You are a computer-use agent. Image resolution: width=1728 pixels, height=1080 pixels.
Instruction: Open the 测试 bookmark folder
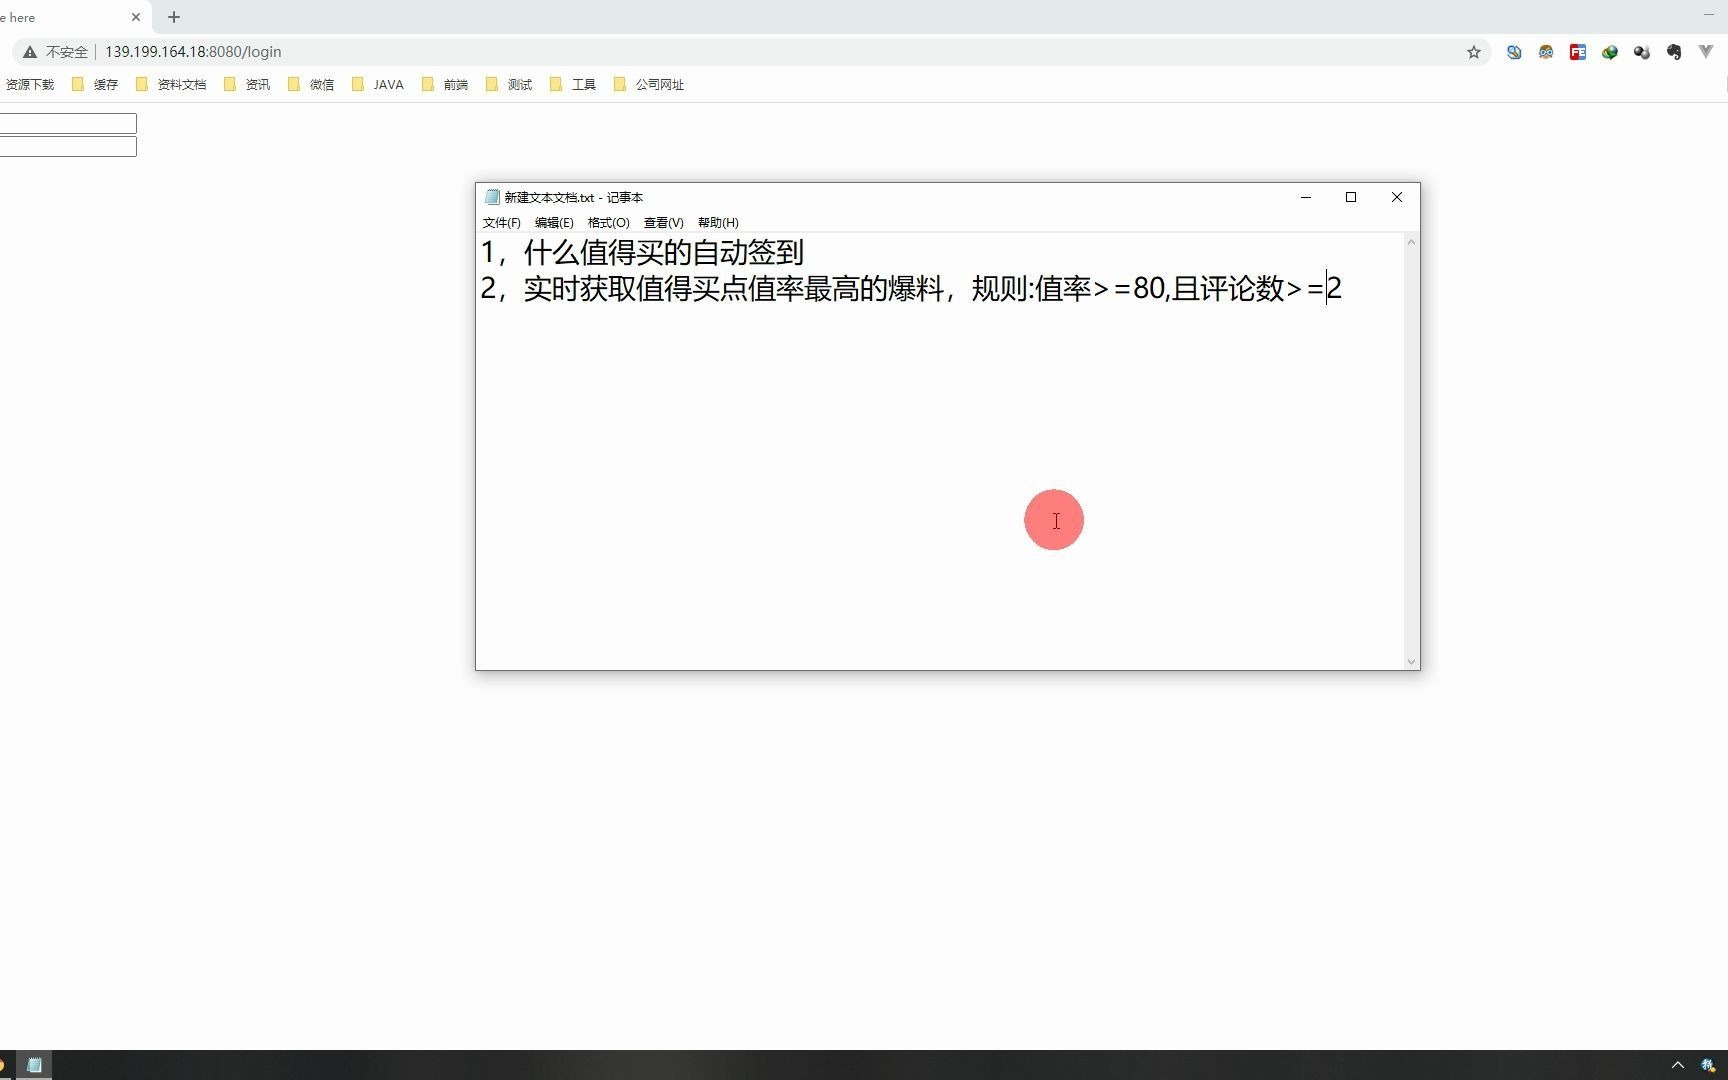[x=509, y=85]
